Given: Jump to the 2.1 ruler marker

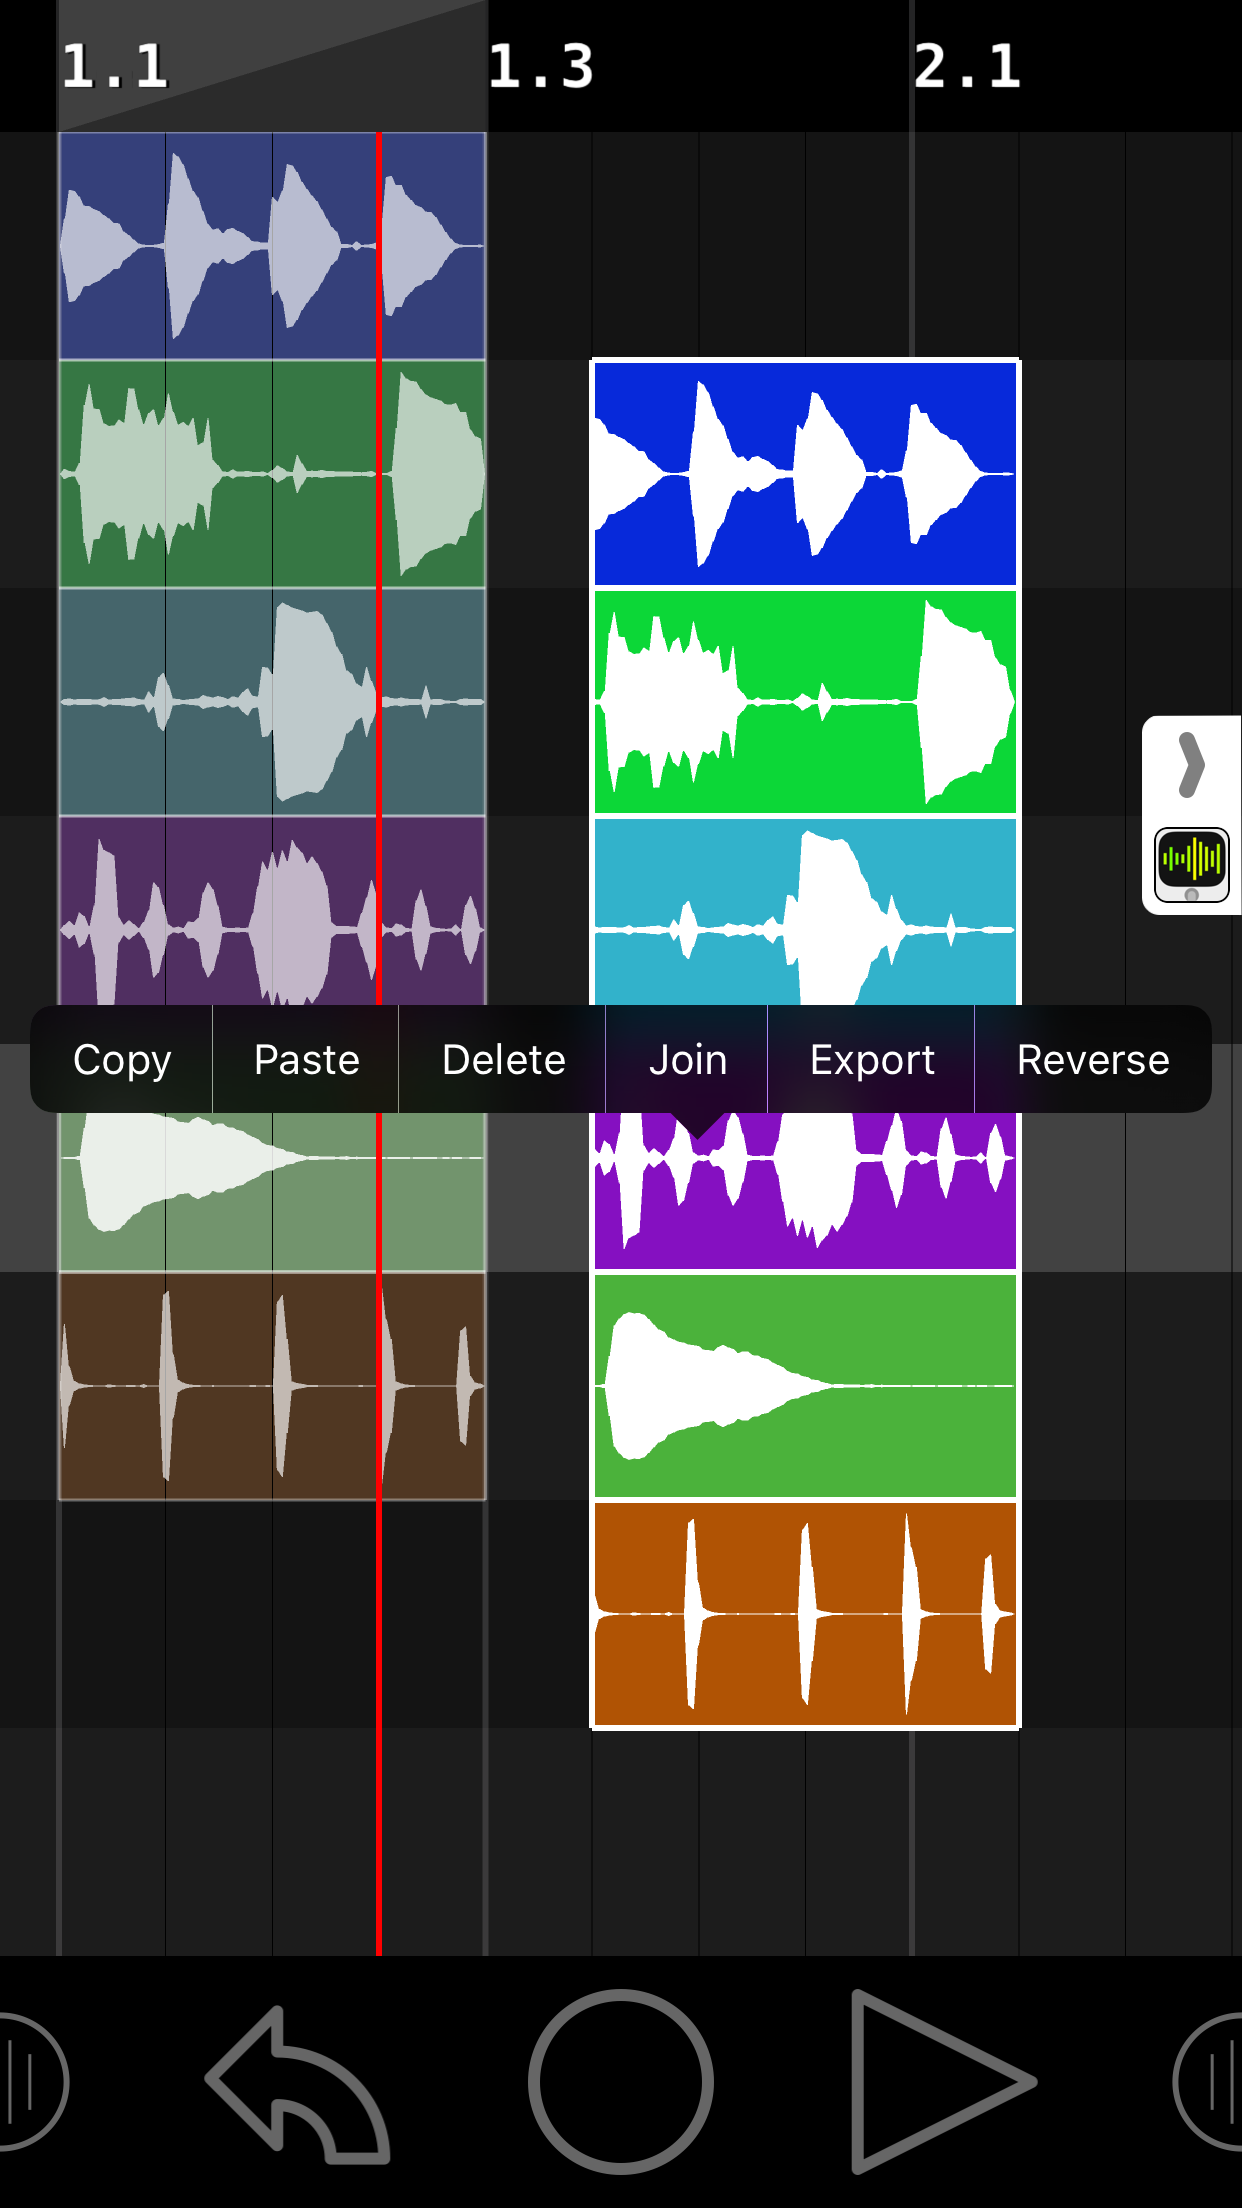Looking at the screenshot, I should coord(966,66).
